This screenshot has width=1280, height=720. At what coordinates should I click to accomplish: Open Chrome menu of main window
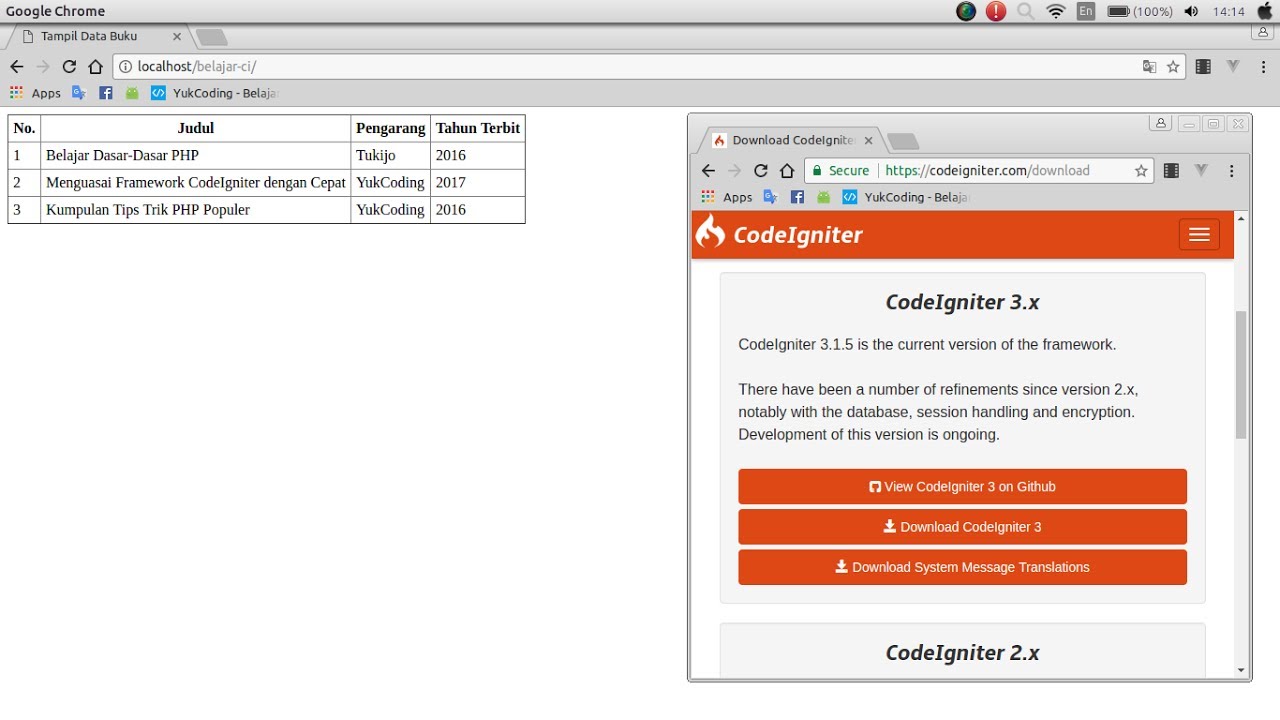click(1262, 67)
